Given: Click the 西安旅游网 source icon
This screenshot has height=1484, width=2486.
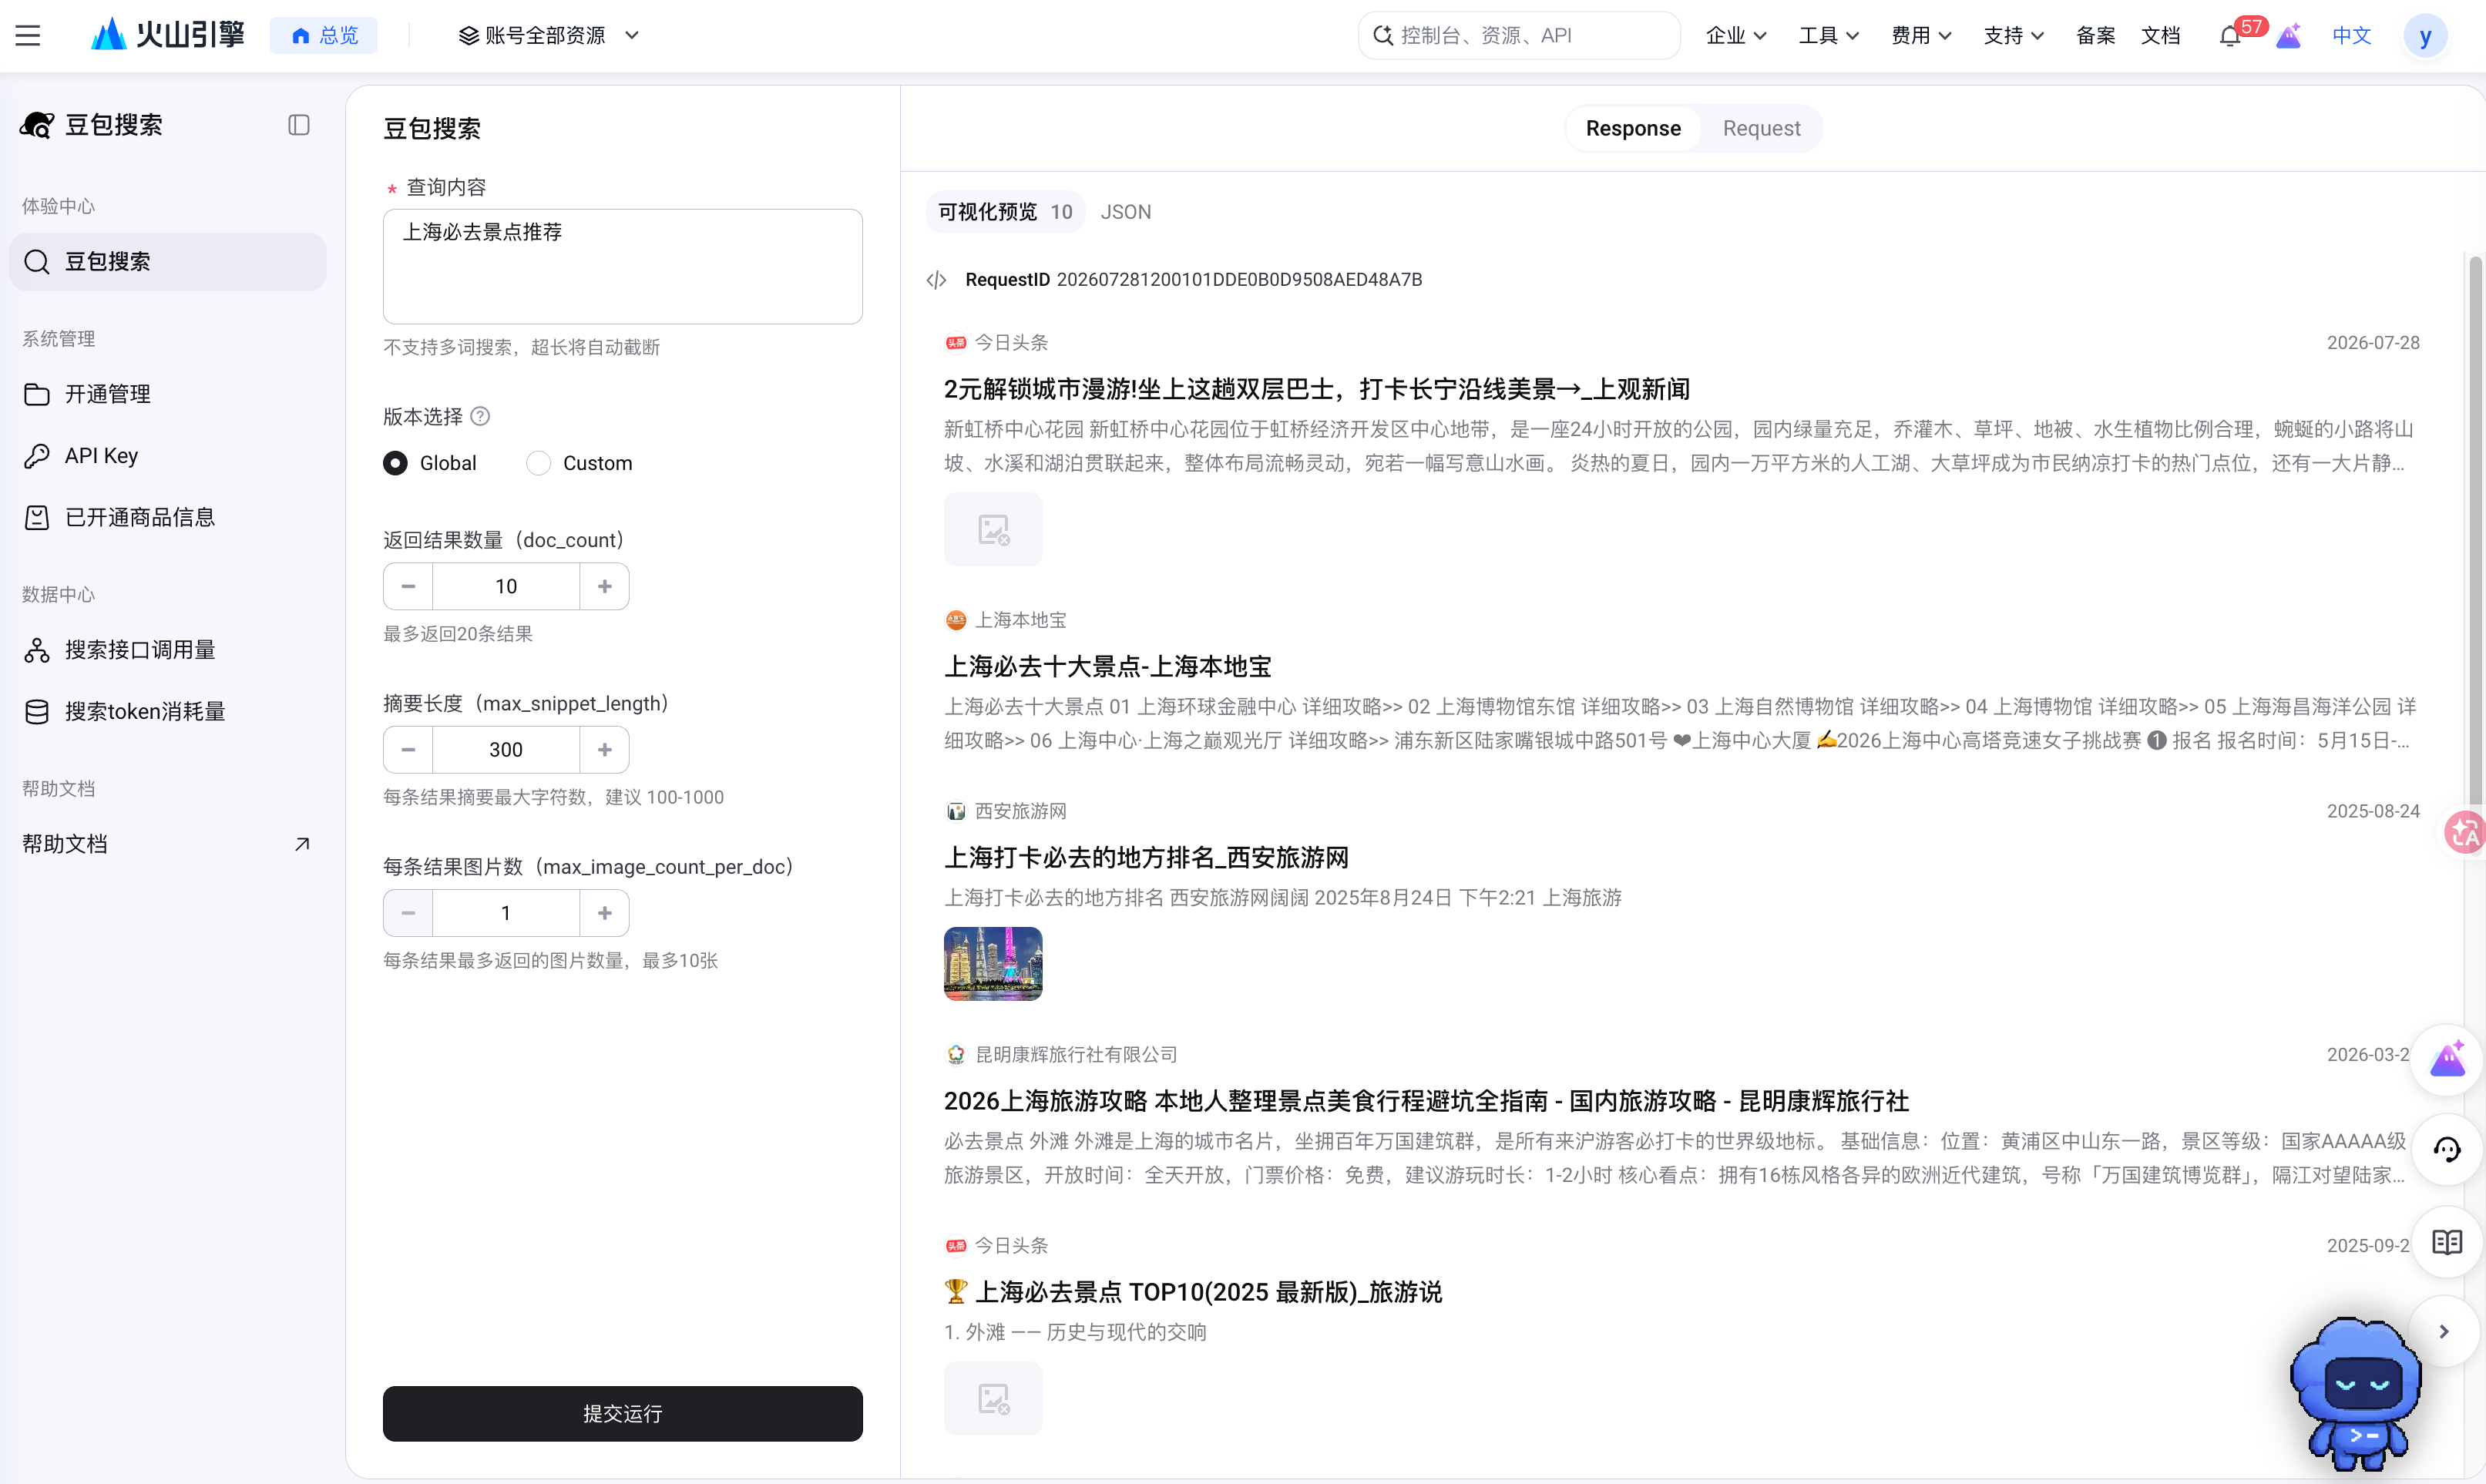Looking at the screenshot, I should 956,811.
